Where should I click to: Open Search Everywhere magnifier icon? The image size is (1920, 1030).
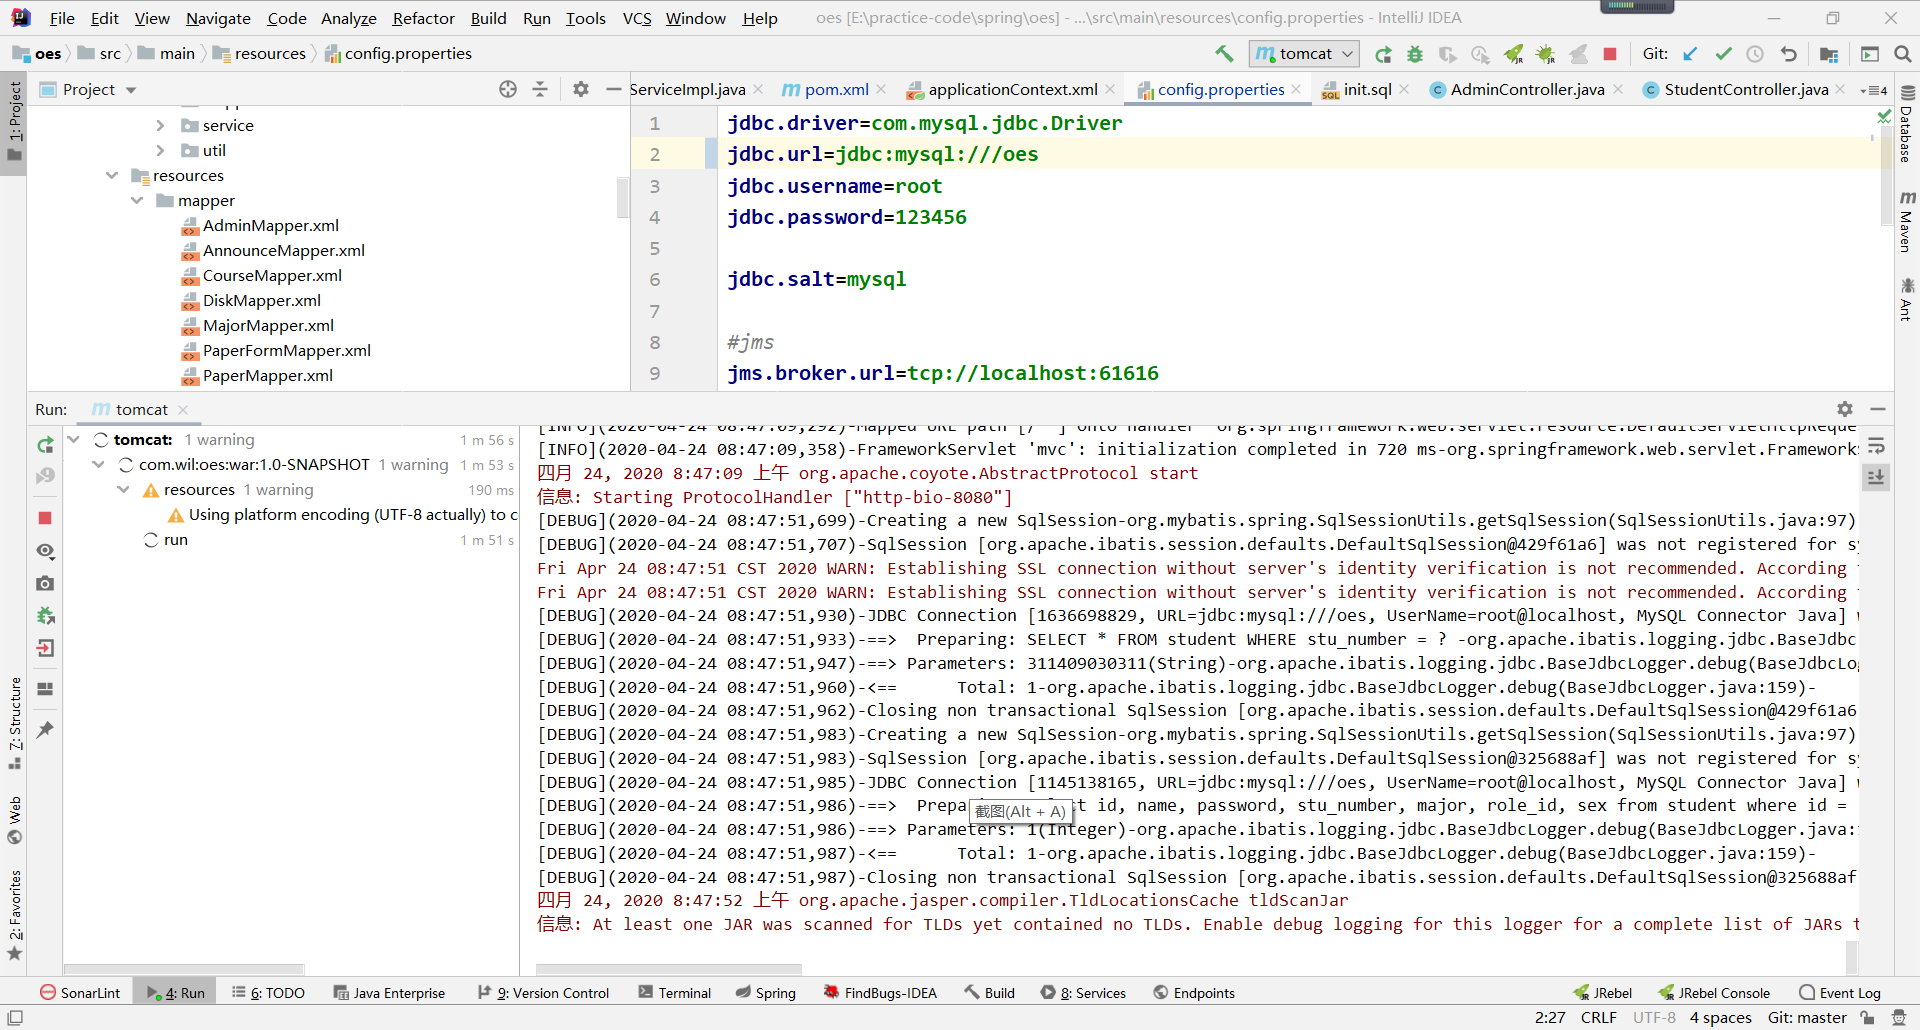(x=1903, y=54)
